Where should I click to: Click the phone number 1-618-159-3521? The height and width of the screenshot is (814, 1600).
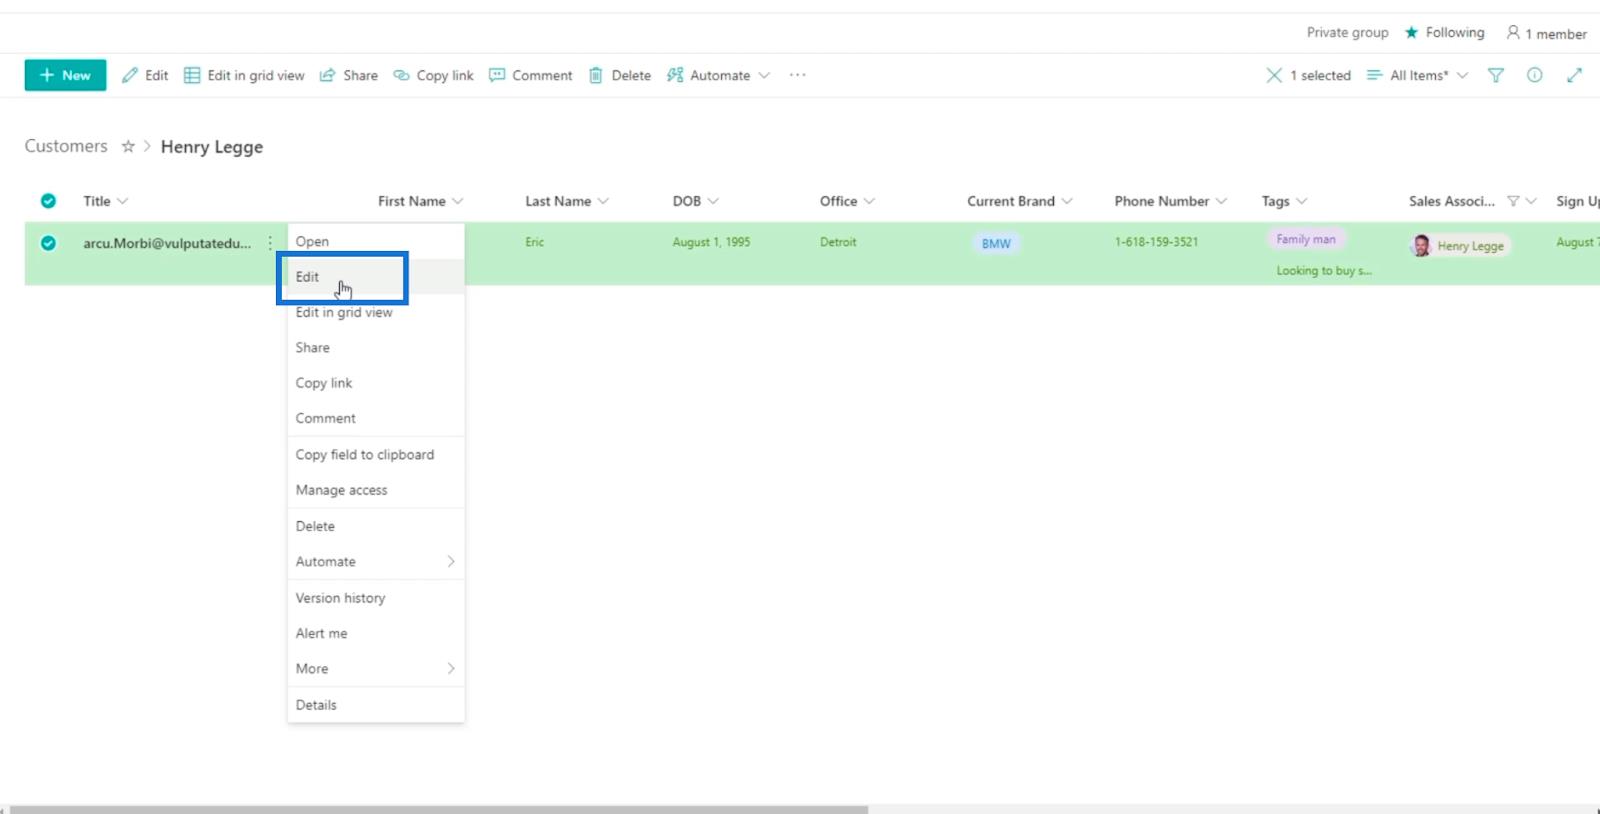coord(1156,242)
